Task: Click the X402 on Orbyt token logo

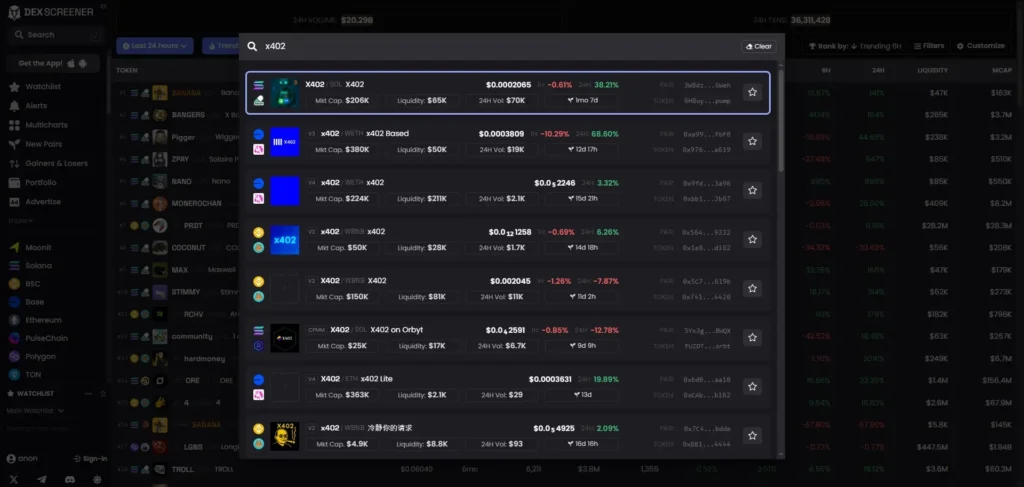Action: (285, 338)
